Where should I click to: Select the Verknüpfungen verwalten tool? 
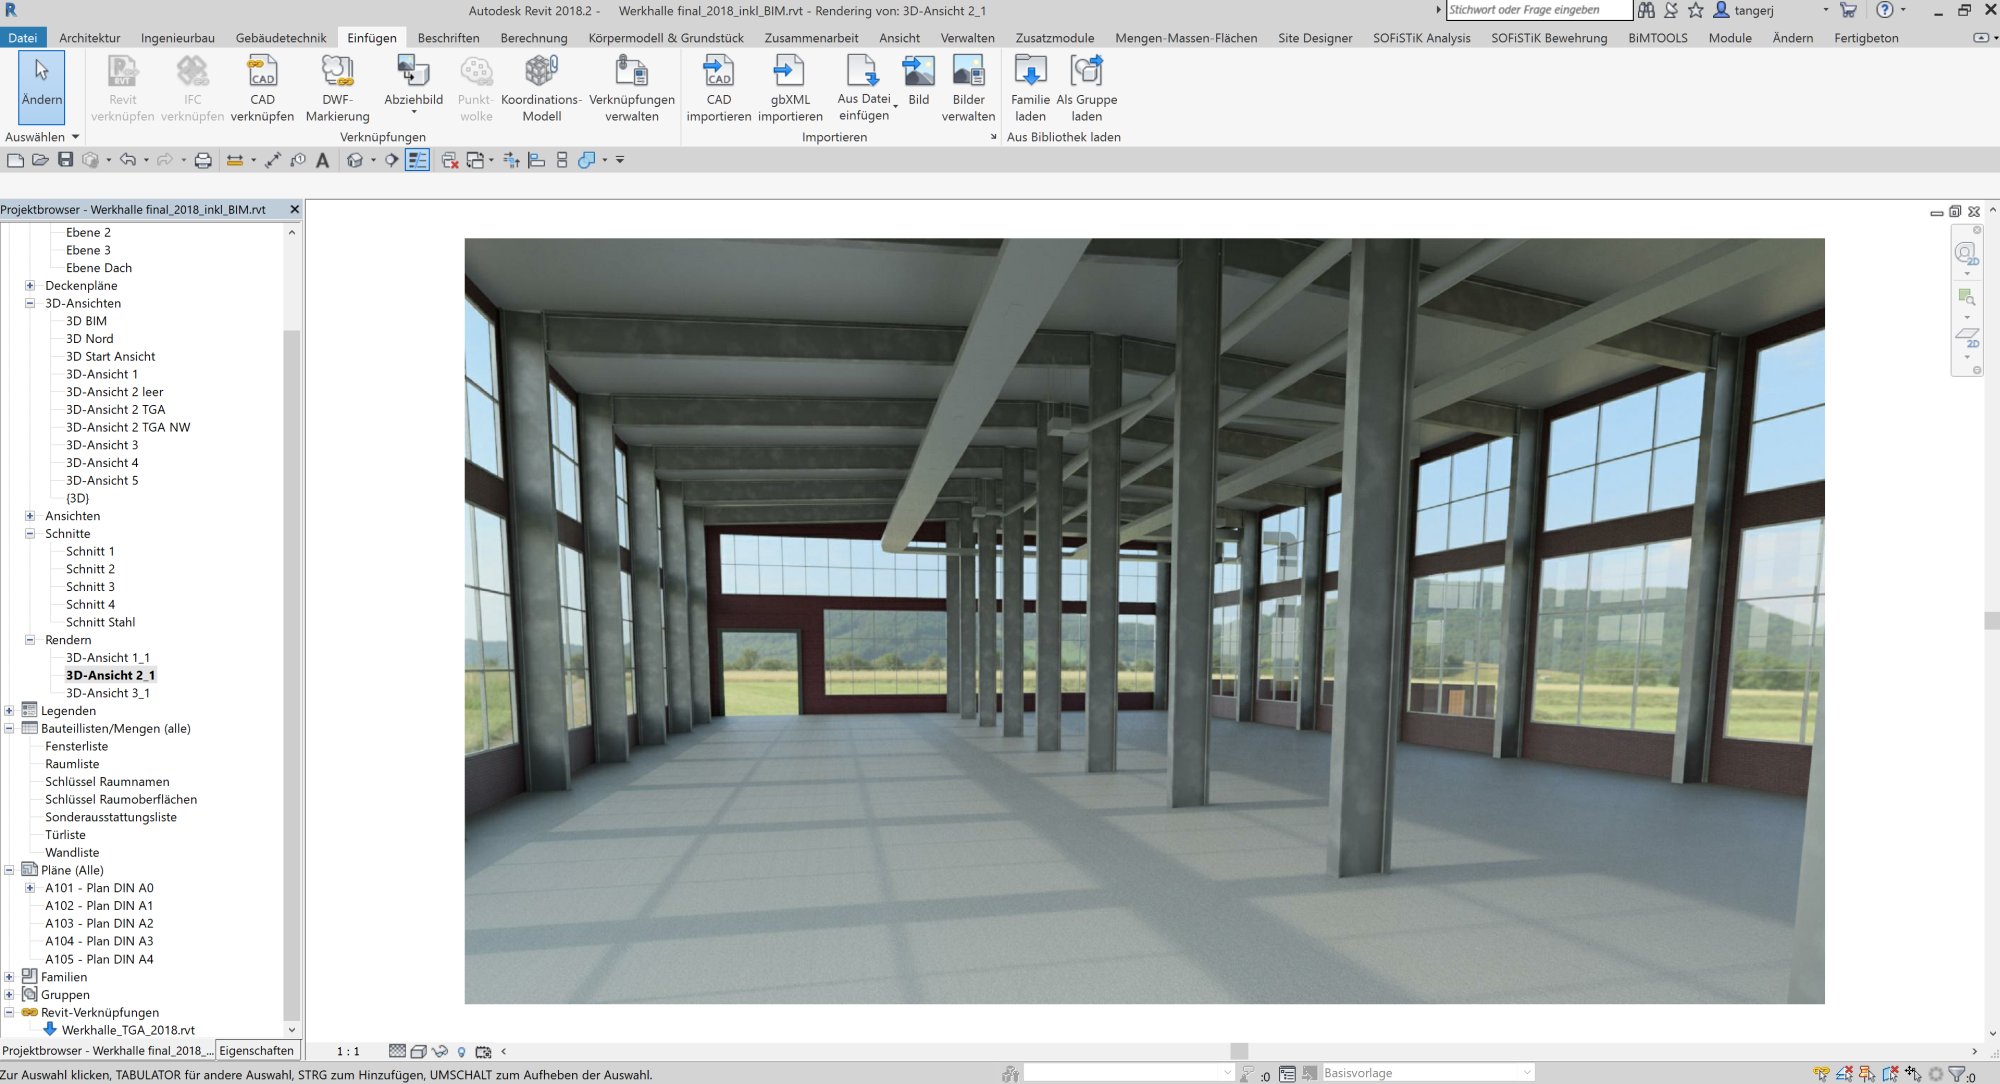click(x=633, y=87)
